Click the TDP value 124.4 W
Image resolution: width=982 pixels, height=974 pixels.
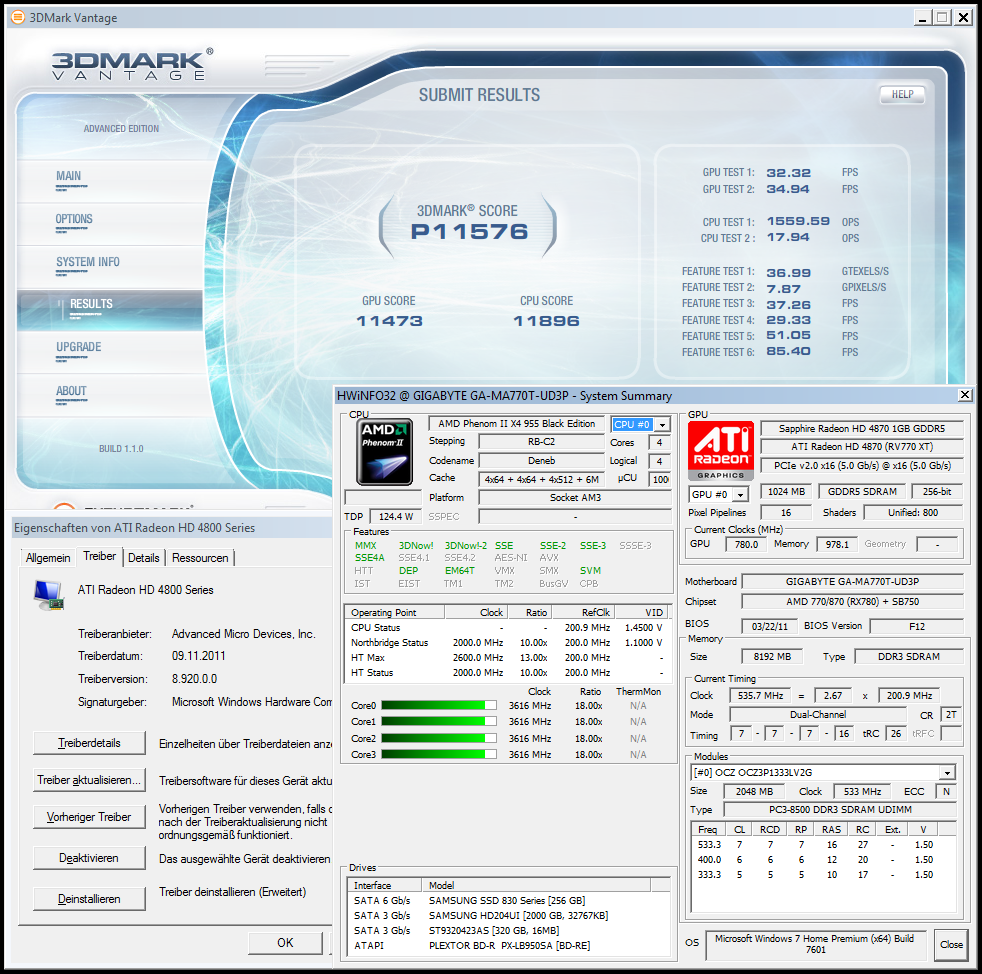396,517
